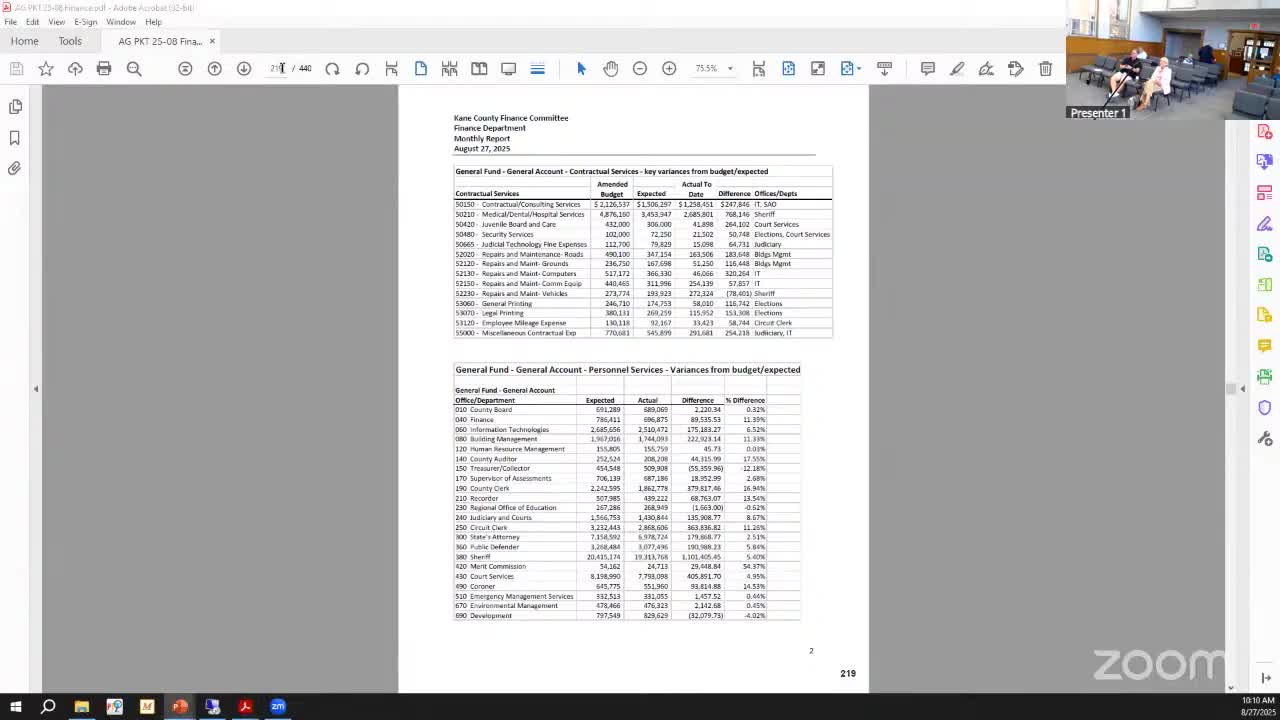Zoom in with the plus button
This screenshot has height=720, width=1280.
click(669, 68)
